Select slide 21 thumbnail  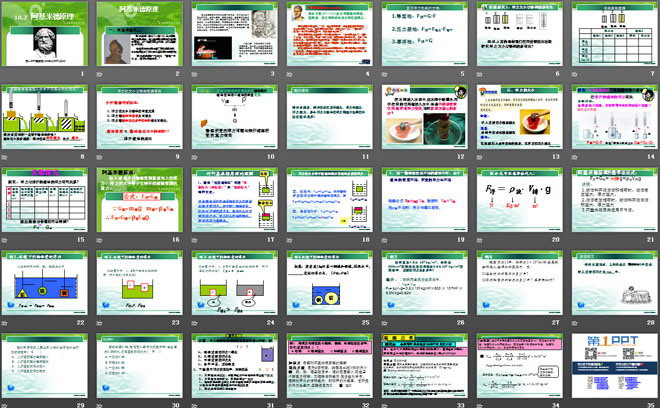(615, 200)
